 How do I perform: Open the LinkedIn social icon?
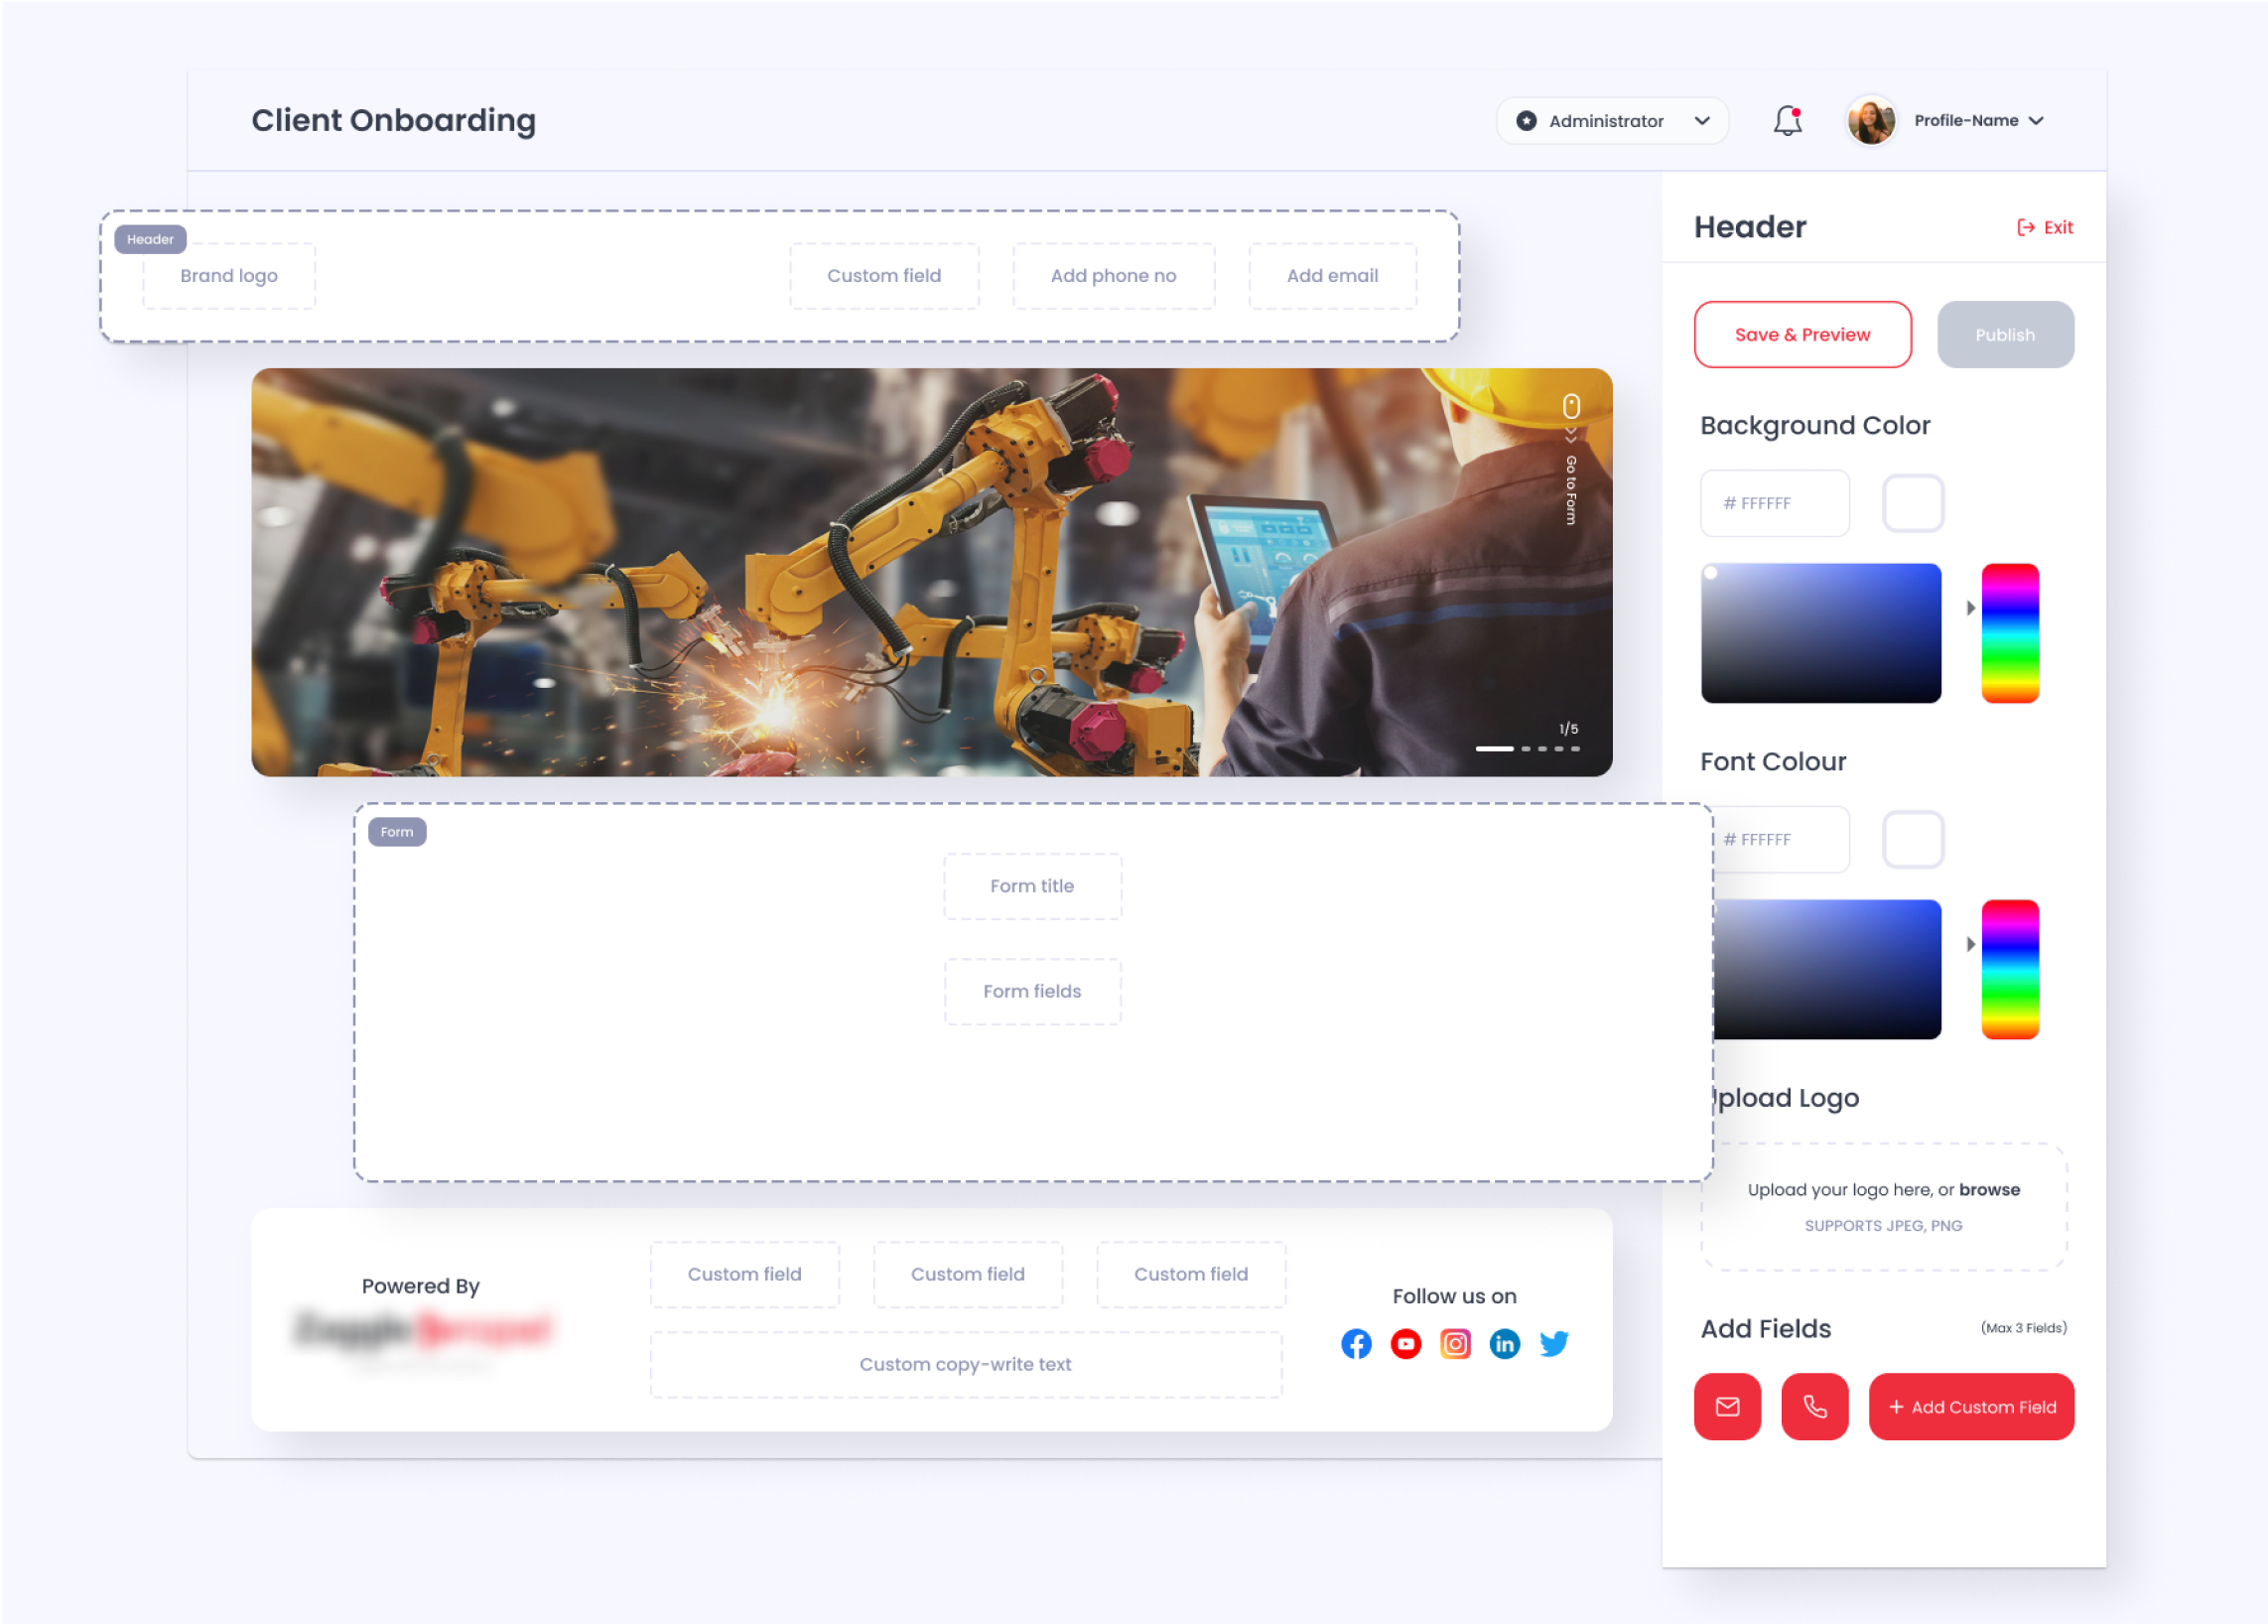tap(1504, 1343)
